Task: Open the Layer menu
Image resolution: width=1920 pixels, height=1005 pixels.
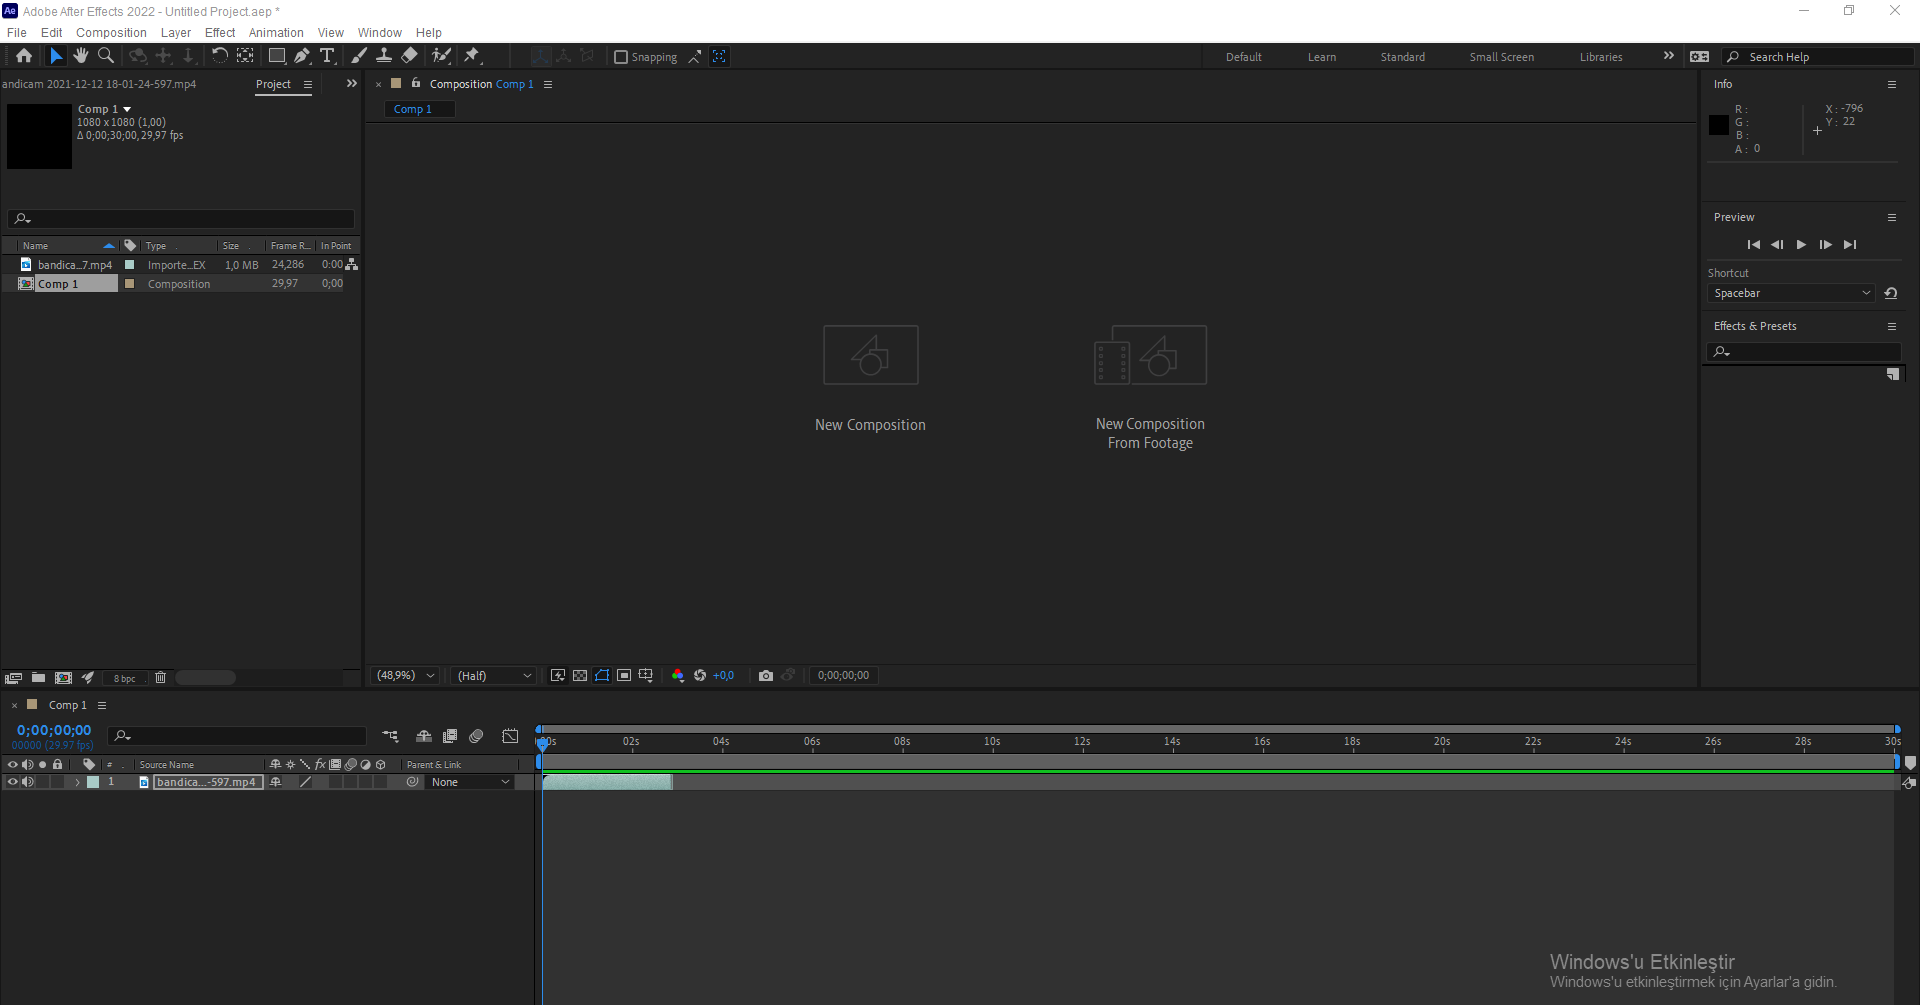Action: point(176,33)
